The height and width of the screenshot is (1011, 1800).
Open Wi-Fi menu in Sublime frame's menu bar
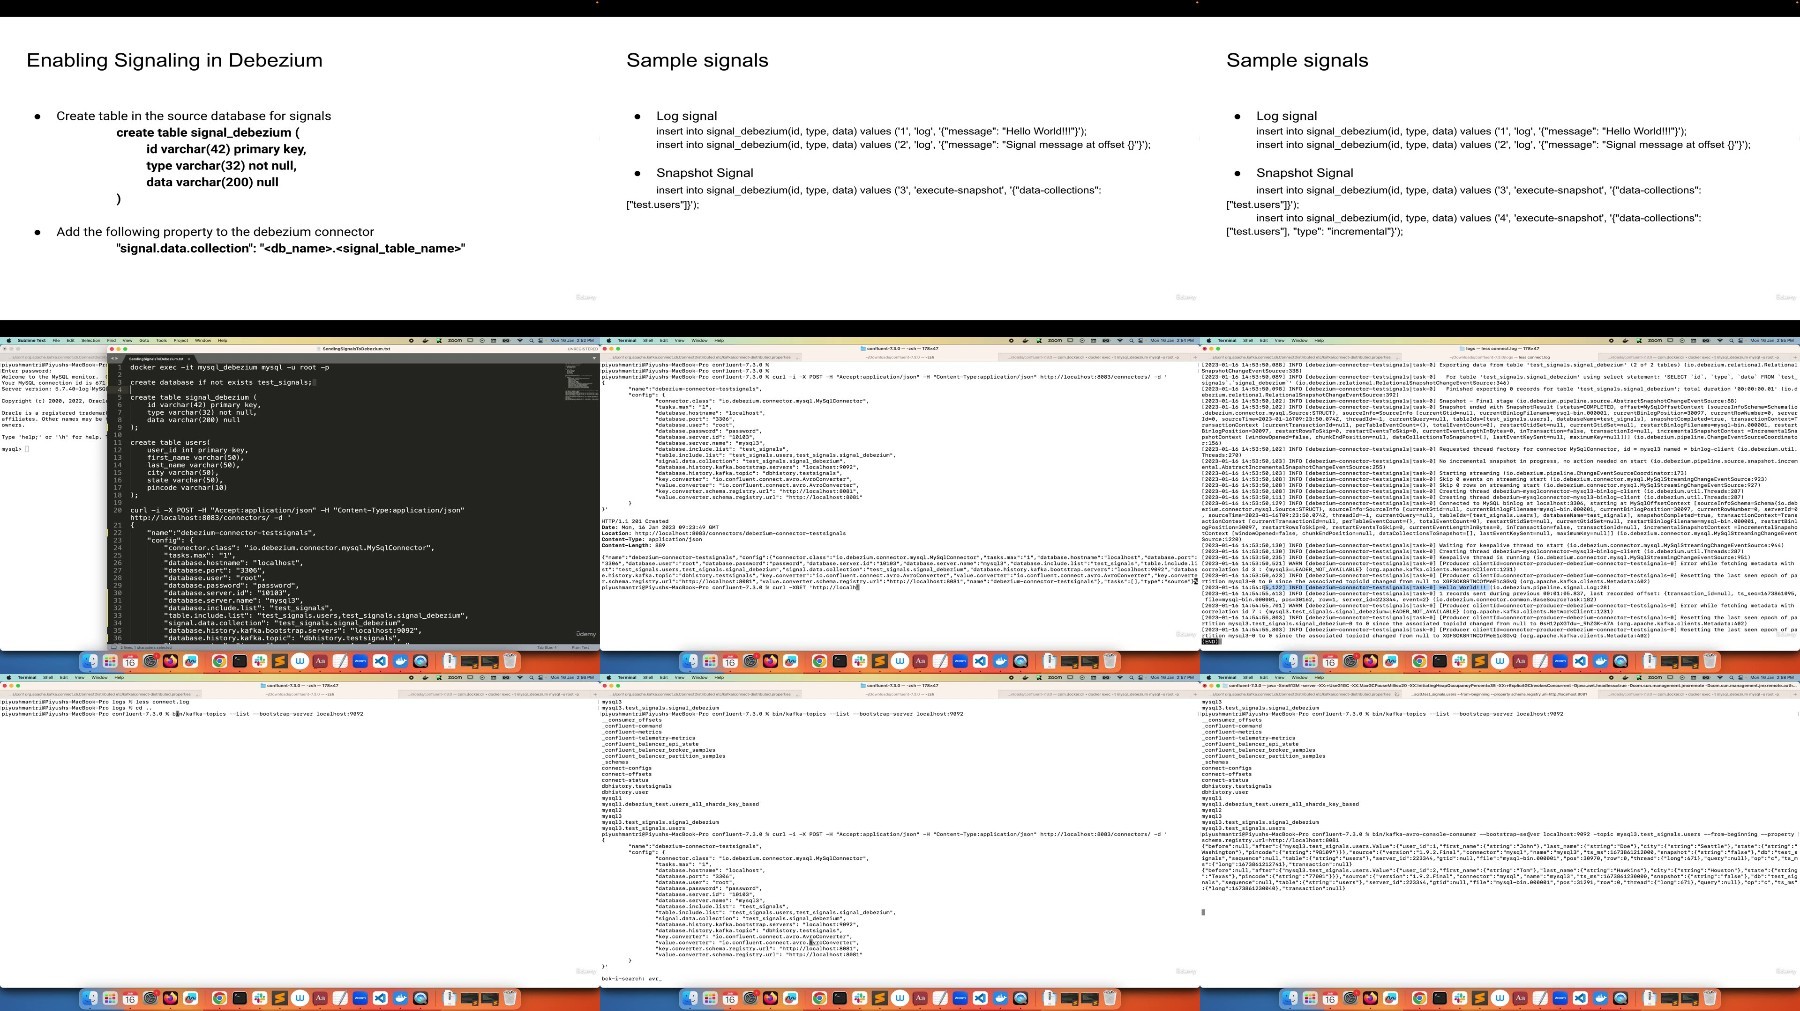click(x=520, y=340)
